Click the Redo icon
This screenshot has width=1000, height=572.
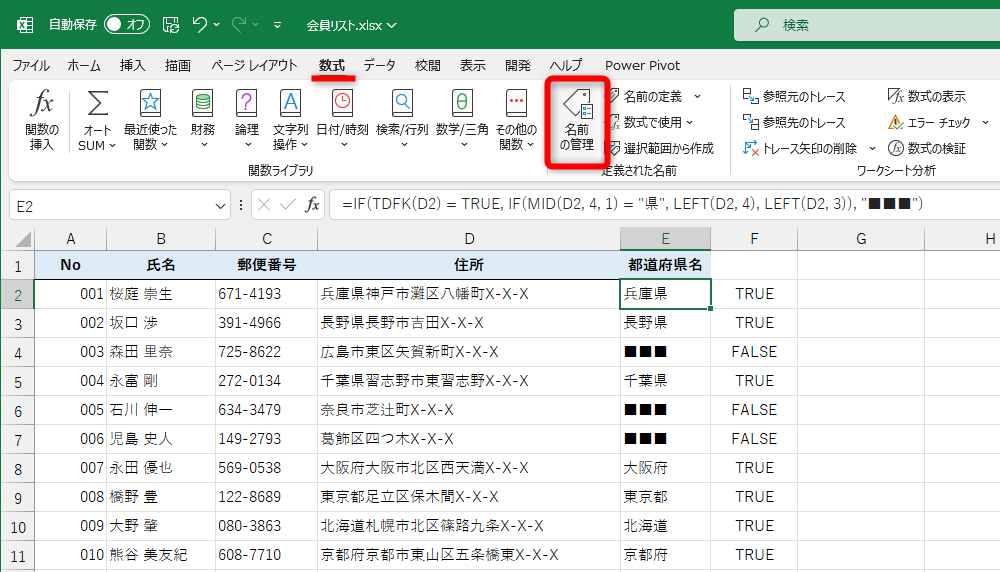tap(239, 25)
